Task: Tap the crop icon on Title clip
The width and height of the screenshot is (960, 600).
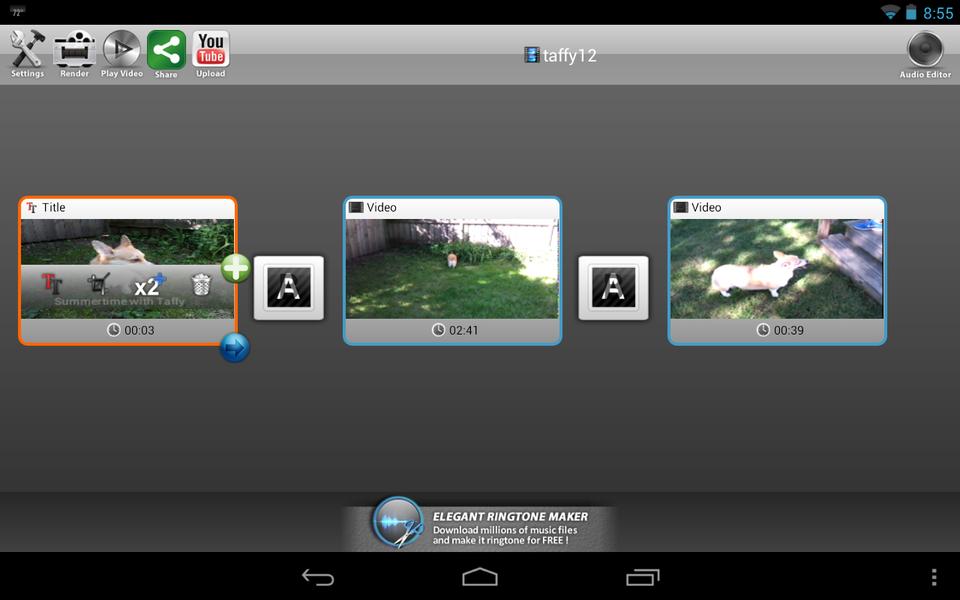Action: [99, 283]
